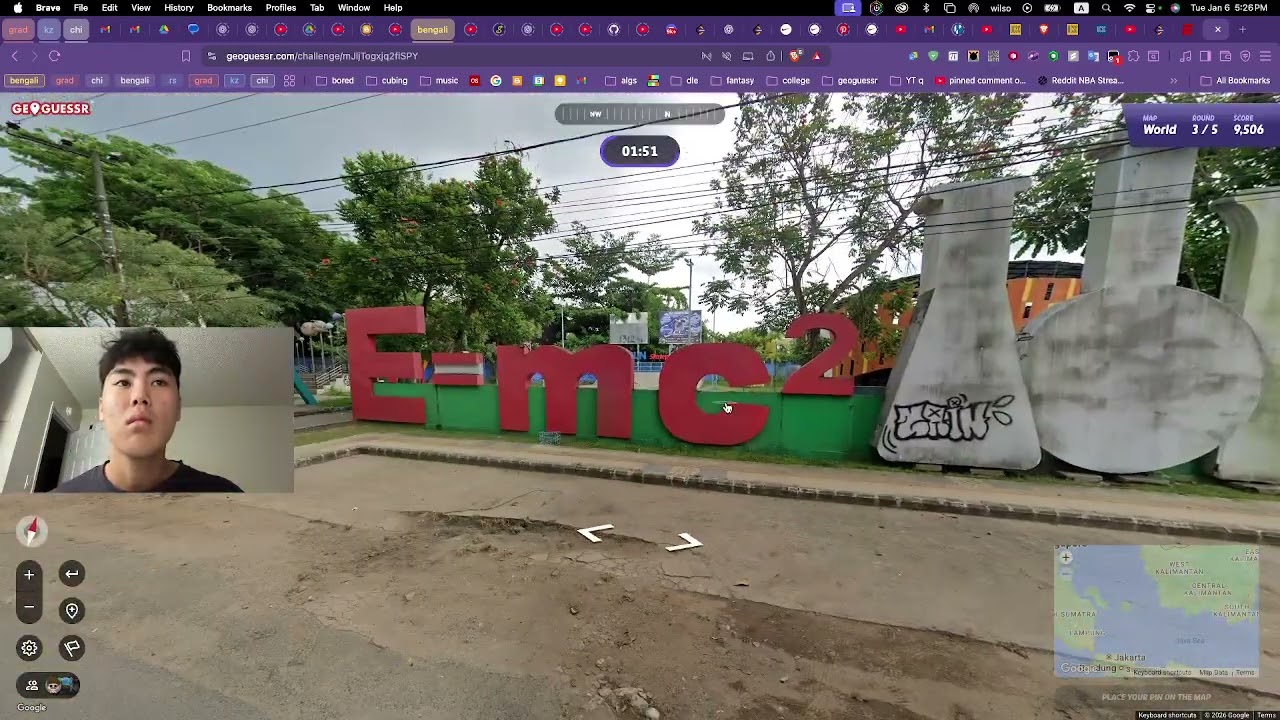The height and width of the screenshot is (720, 1280).
Task: Open the Brave Shields lion icon
Action: tap(795, 56)
